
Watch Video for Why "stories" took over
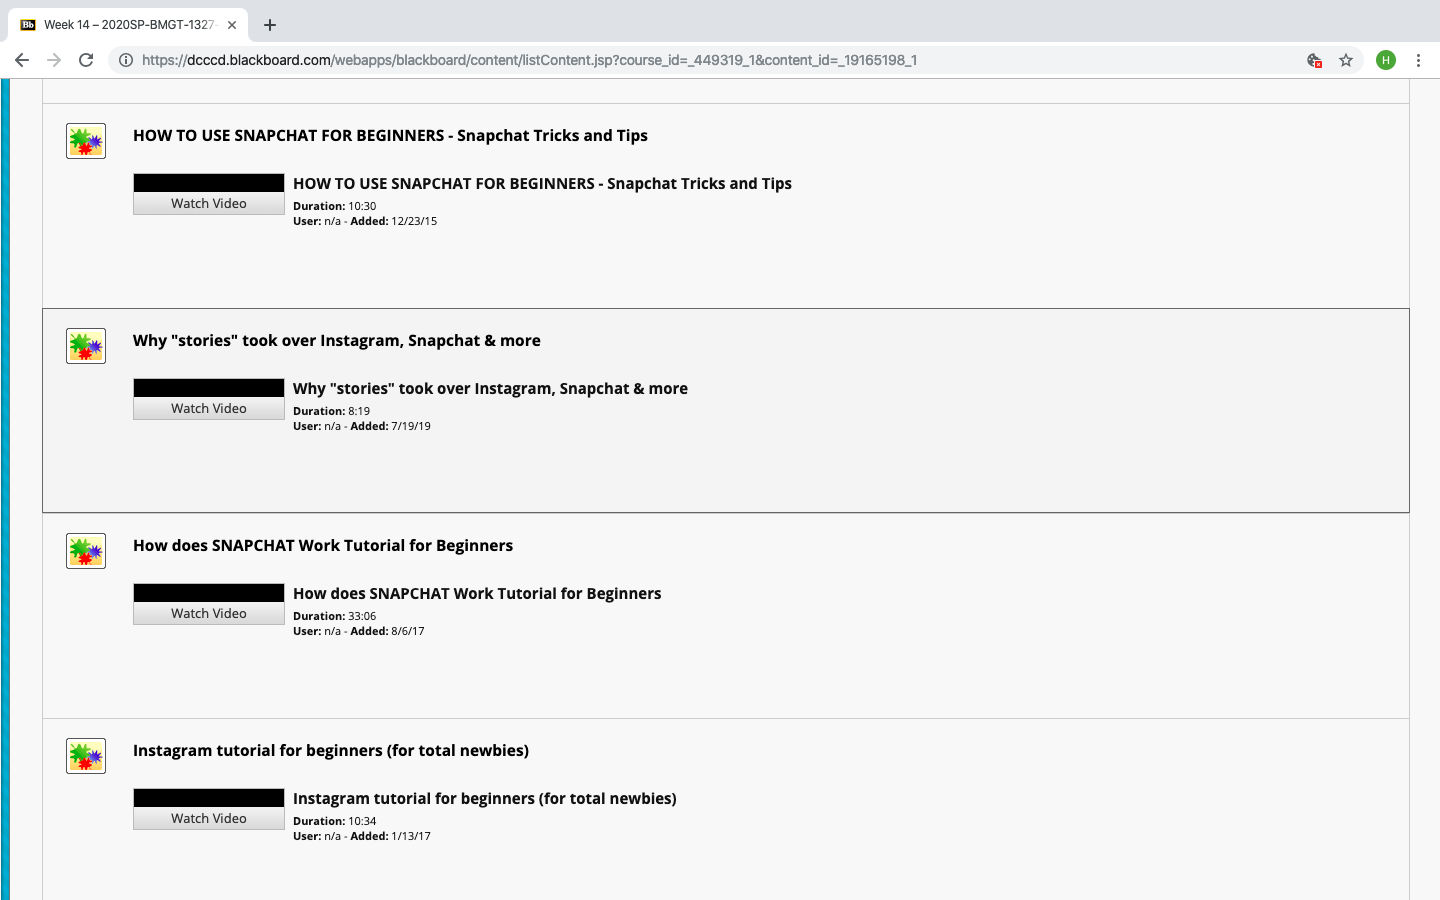click(x=209, y=408)
